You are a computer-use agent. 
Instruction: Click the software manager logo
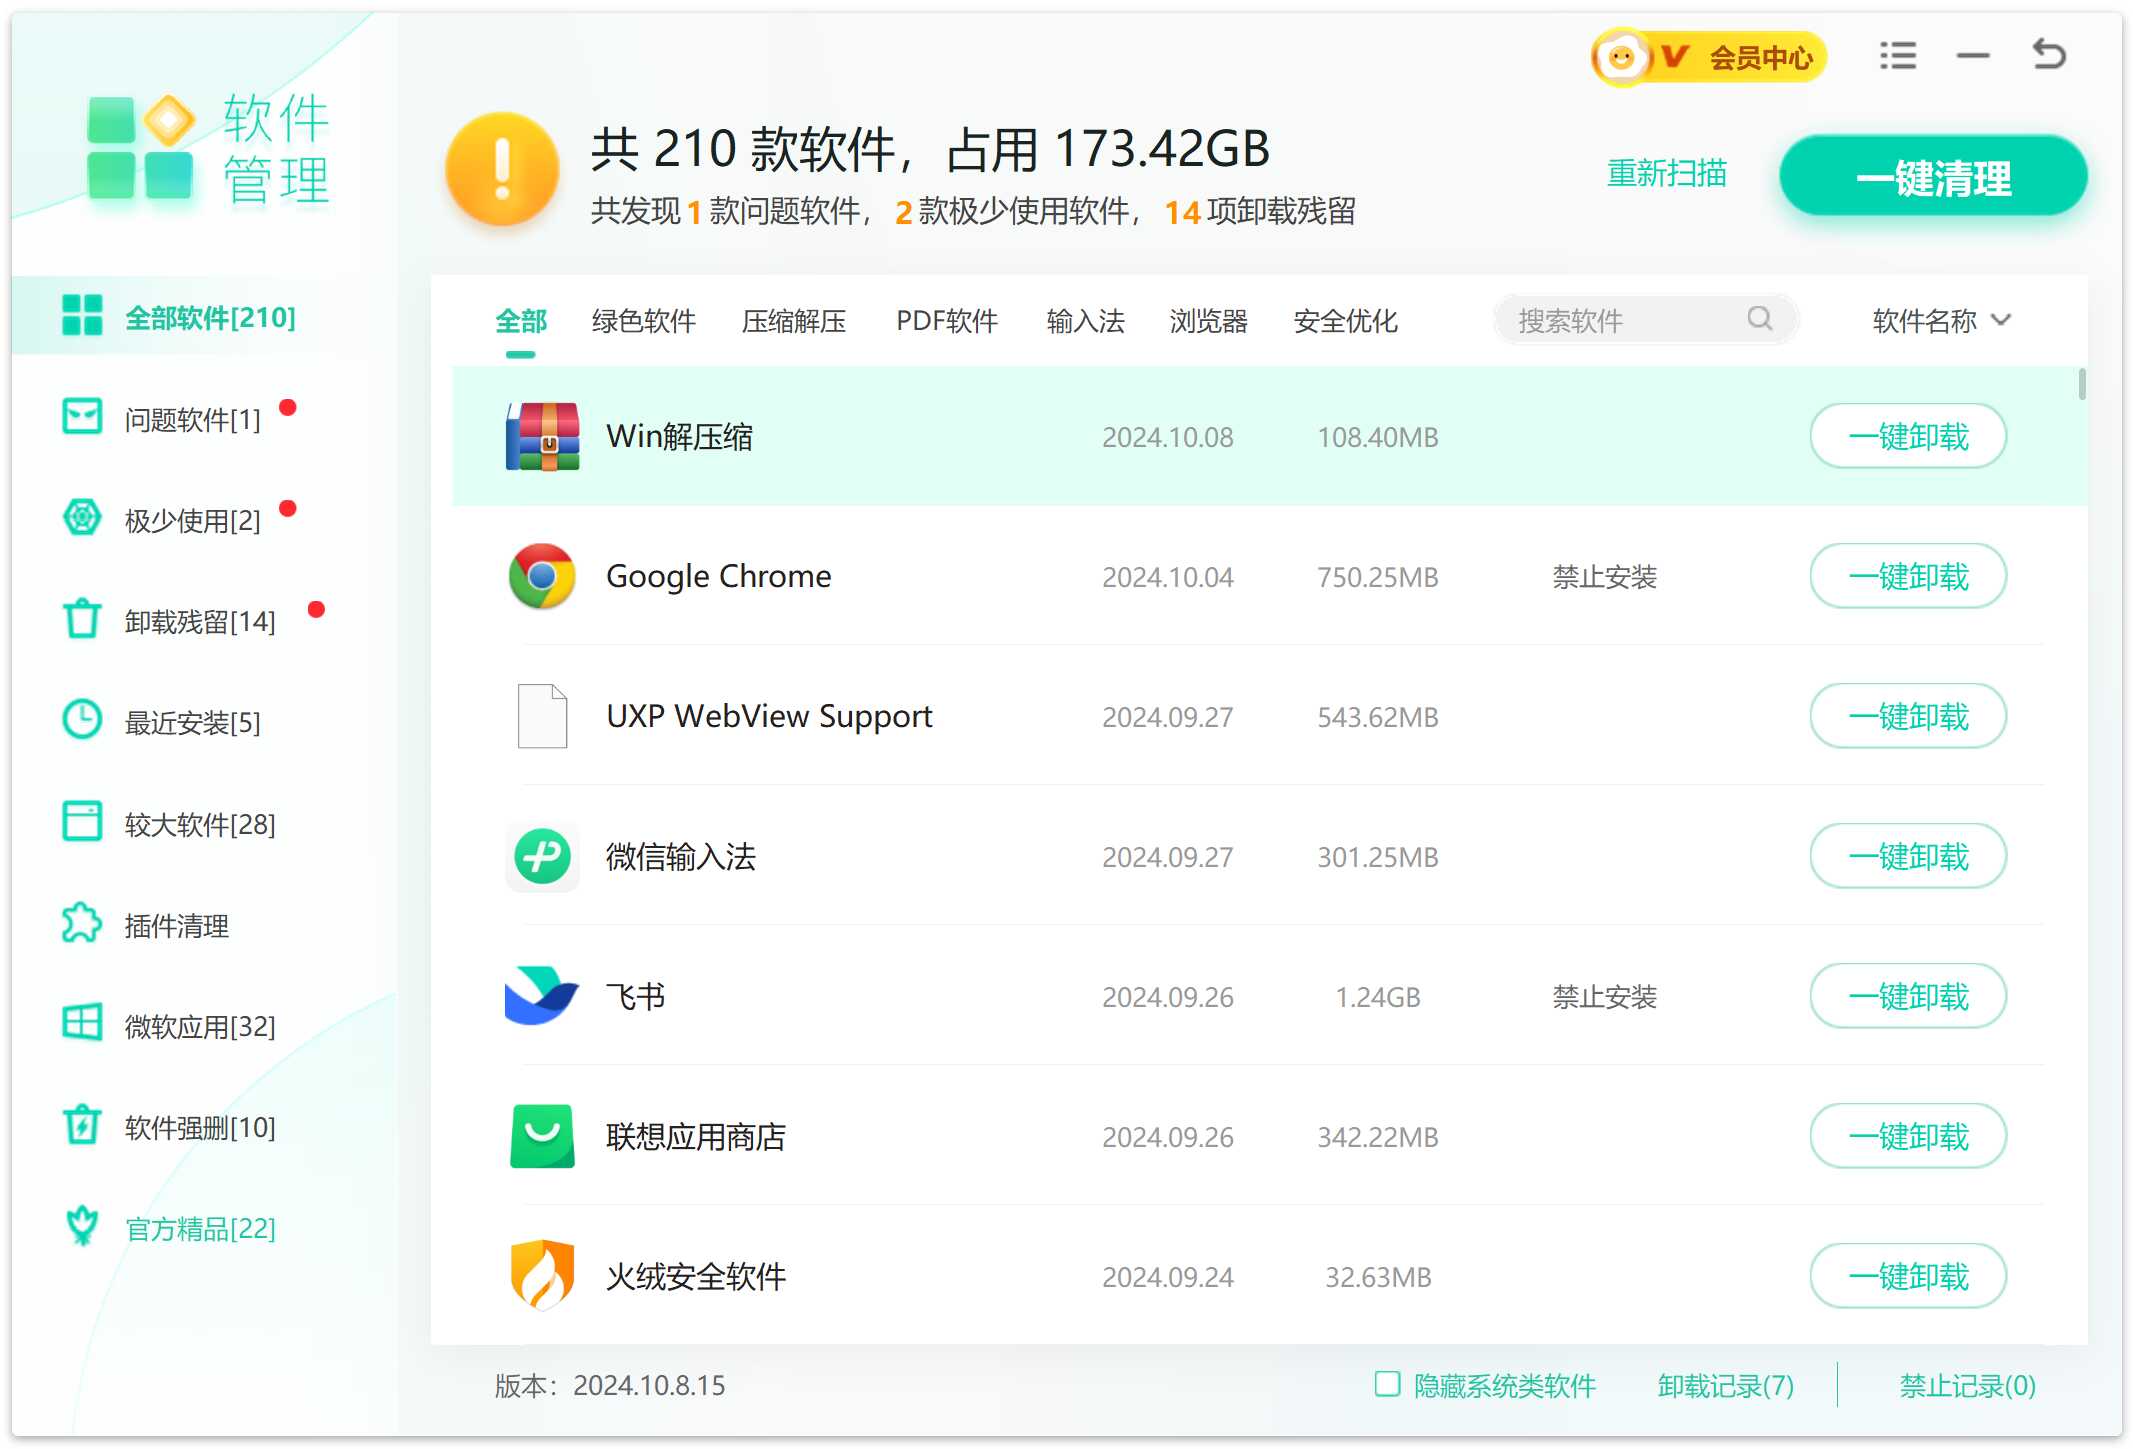pos(140,148)
